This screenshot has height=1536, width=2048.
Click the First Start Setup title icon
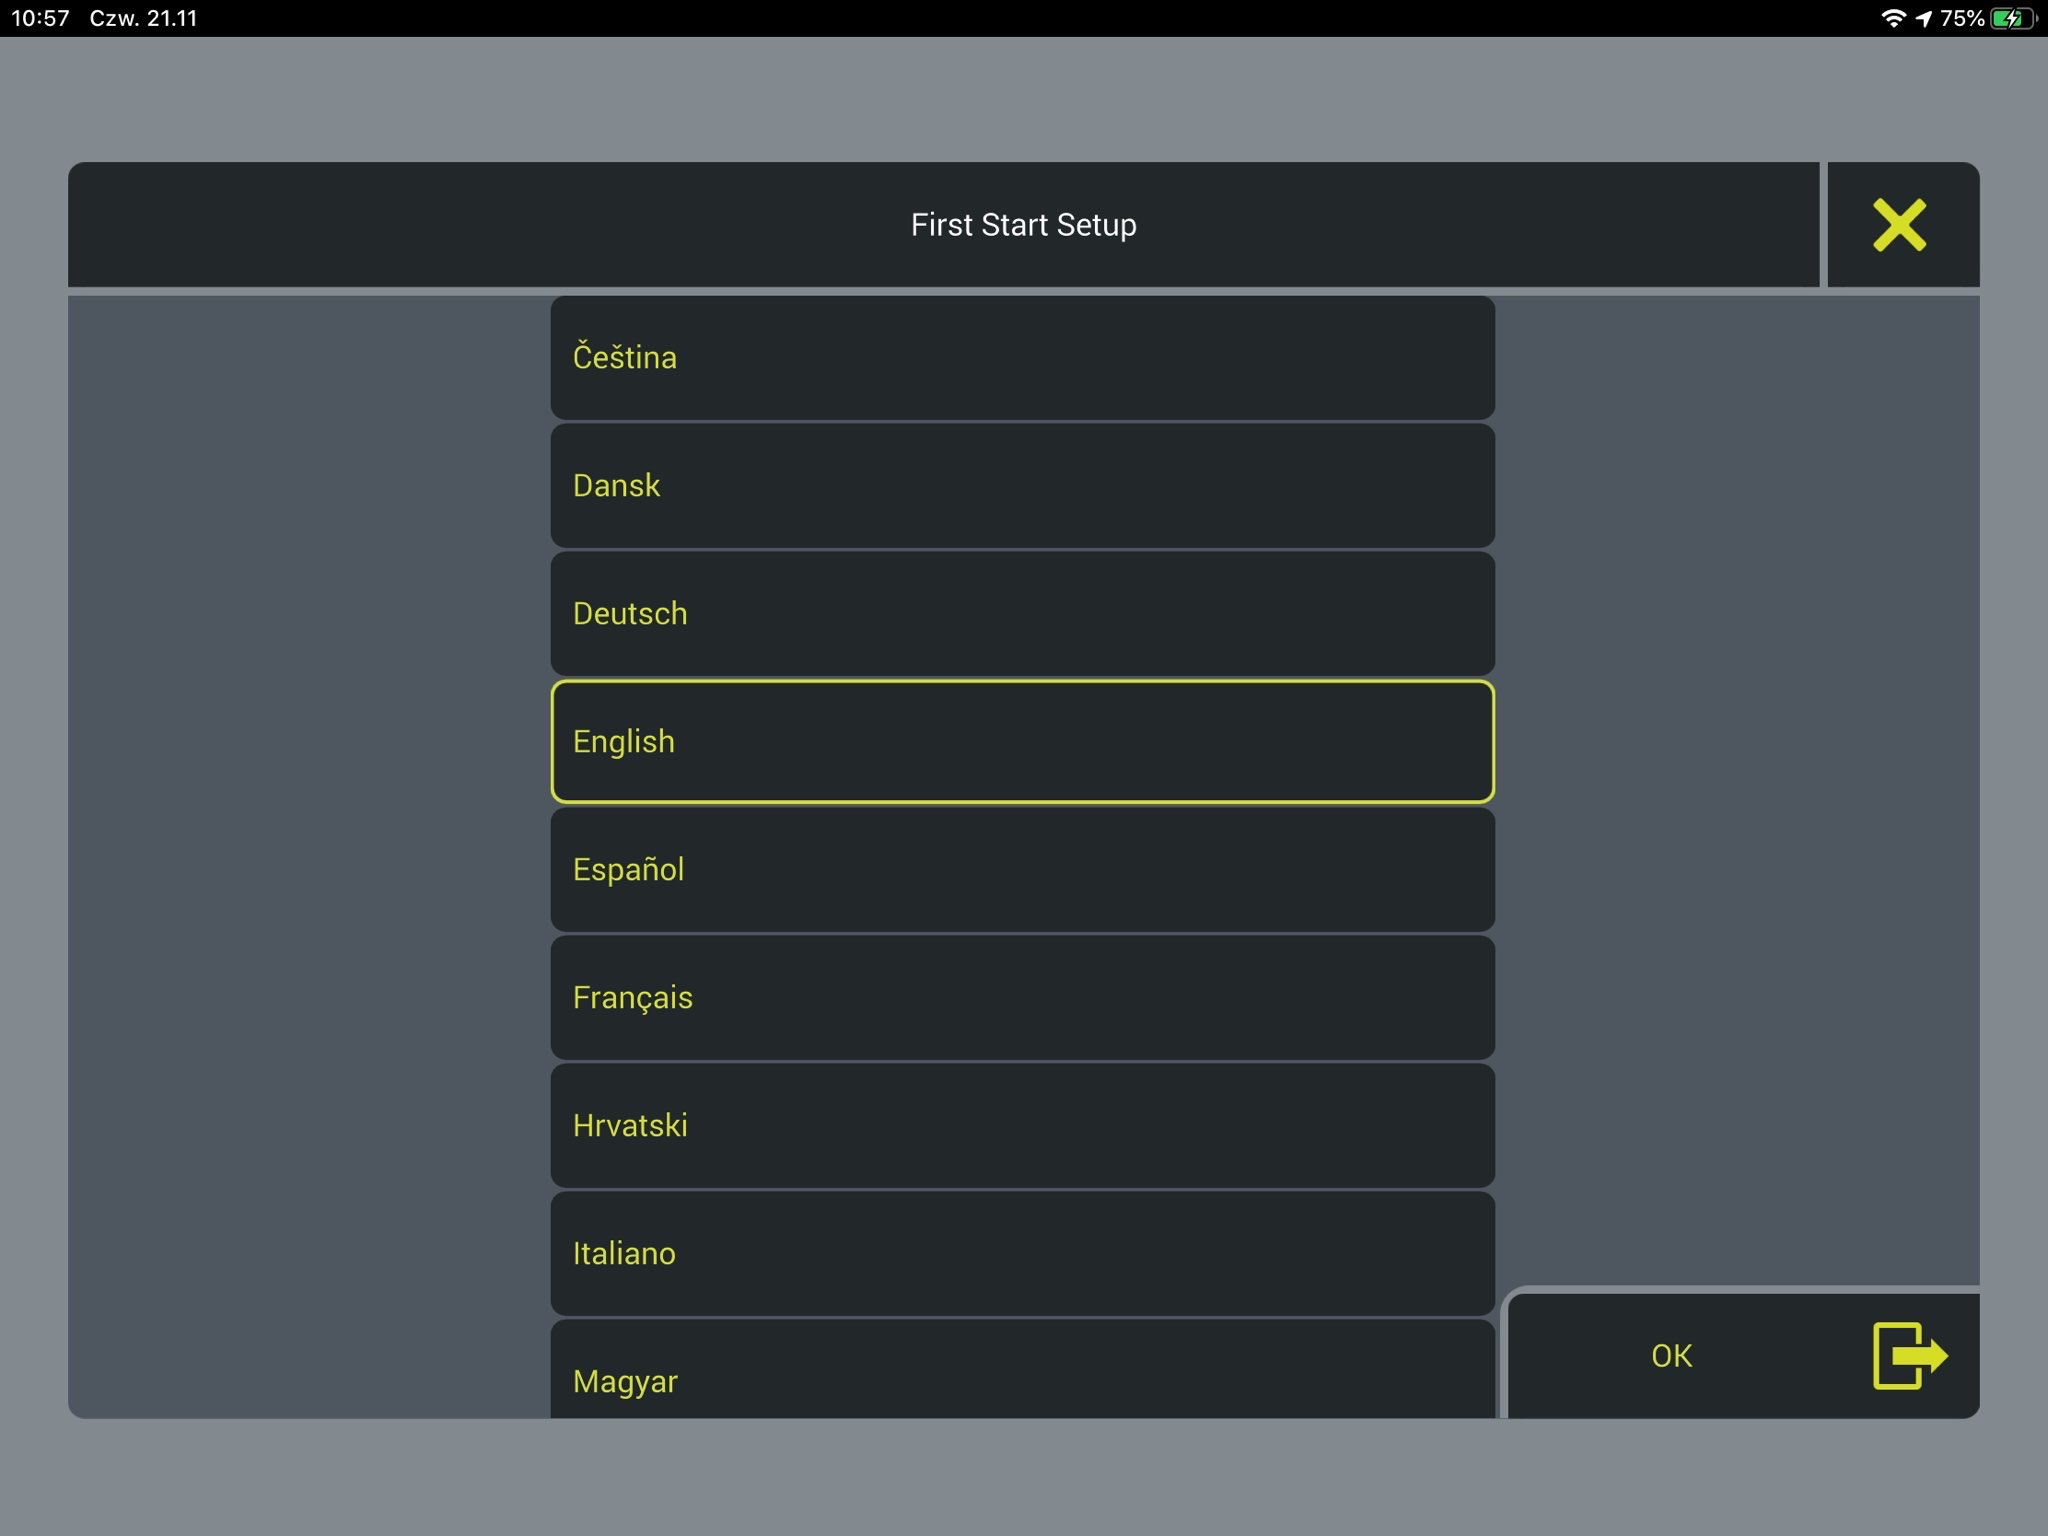(1900, 226)
